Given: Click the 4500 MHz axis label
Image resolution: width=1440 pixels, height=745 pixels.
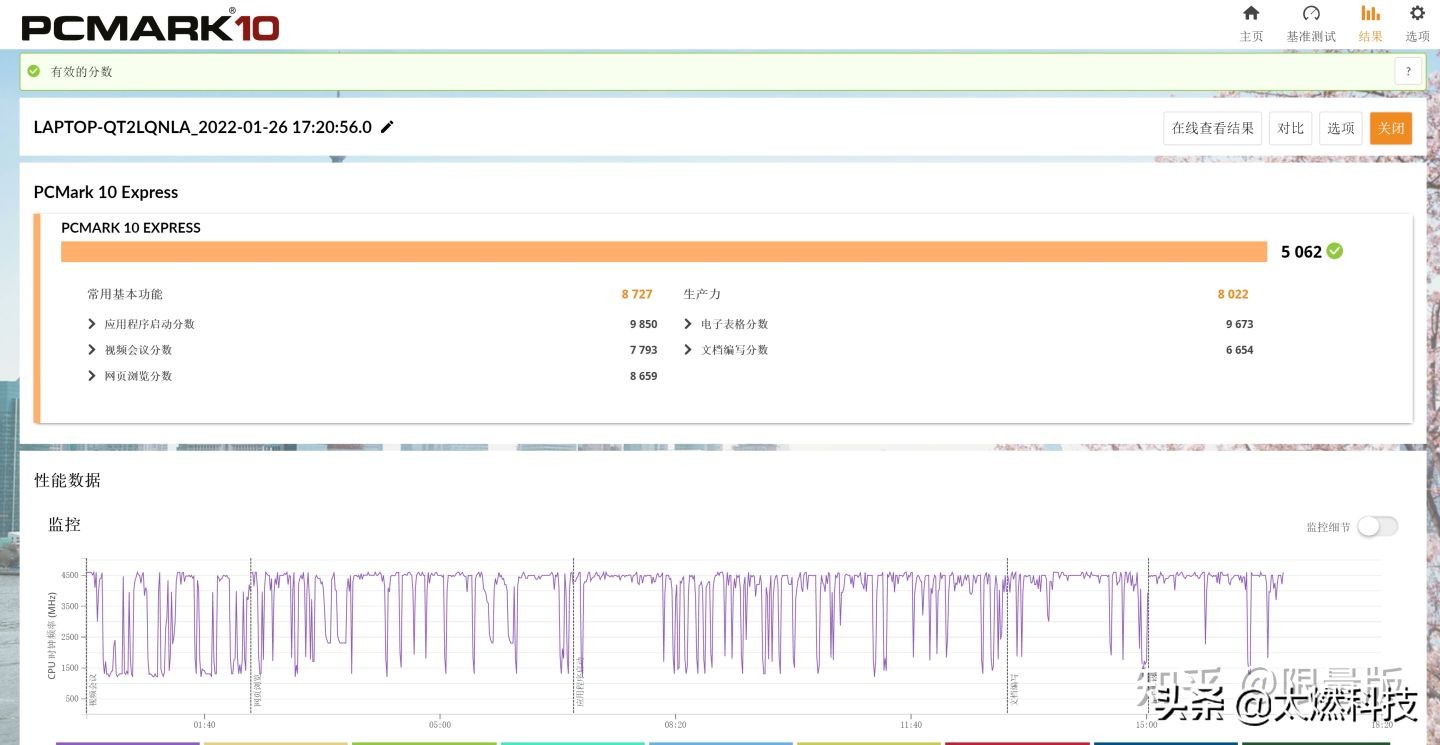Looking at the screenshot, I should [x=70, y=576].
